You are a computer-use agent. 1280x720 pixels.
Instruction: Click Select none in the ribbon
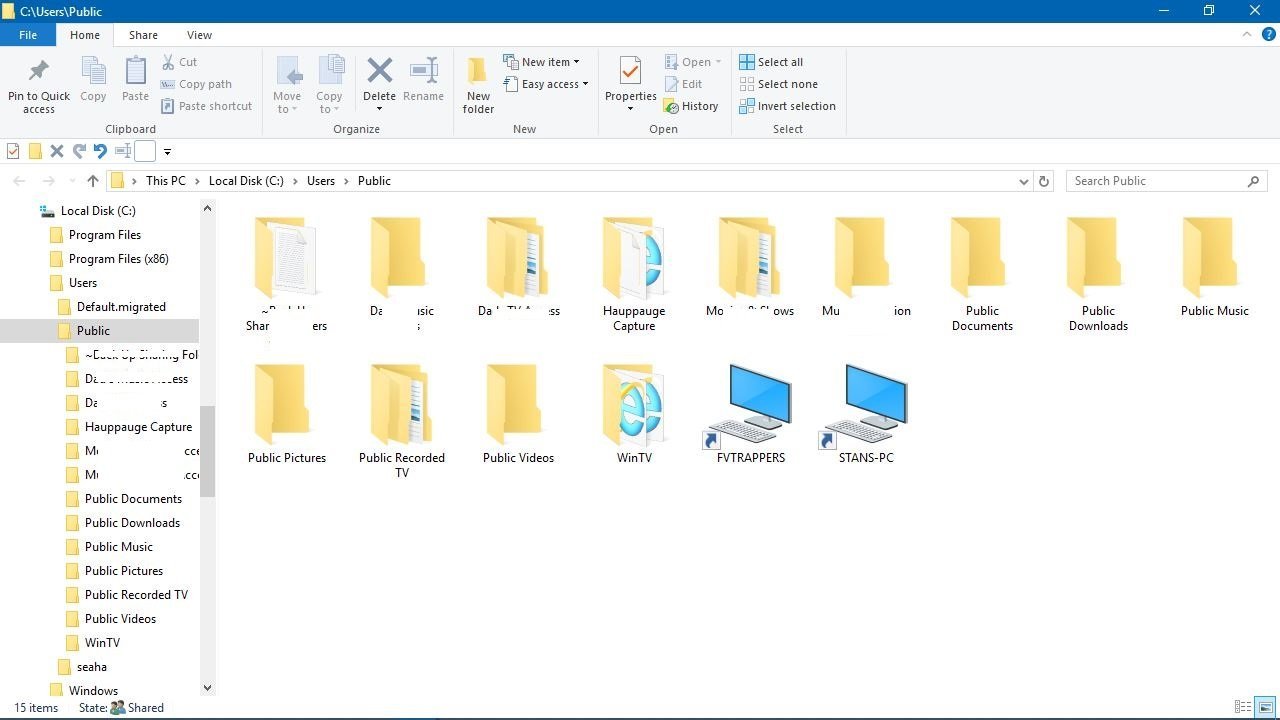(x=778, y=84)
